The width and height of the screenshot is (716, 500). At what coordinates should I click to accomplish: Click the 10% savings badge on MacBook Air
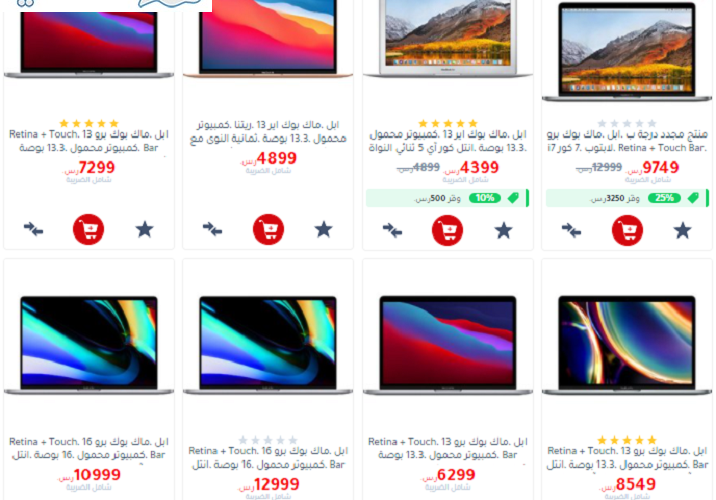click(485, 198)
